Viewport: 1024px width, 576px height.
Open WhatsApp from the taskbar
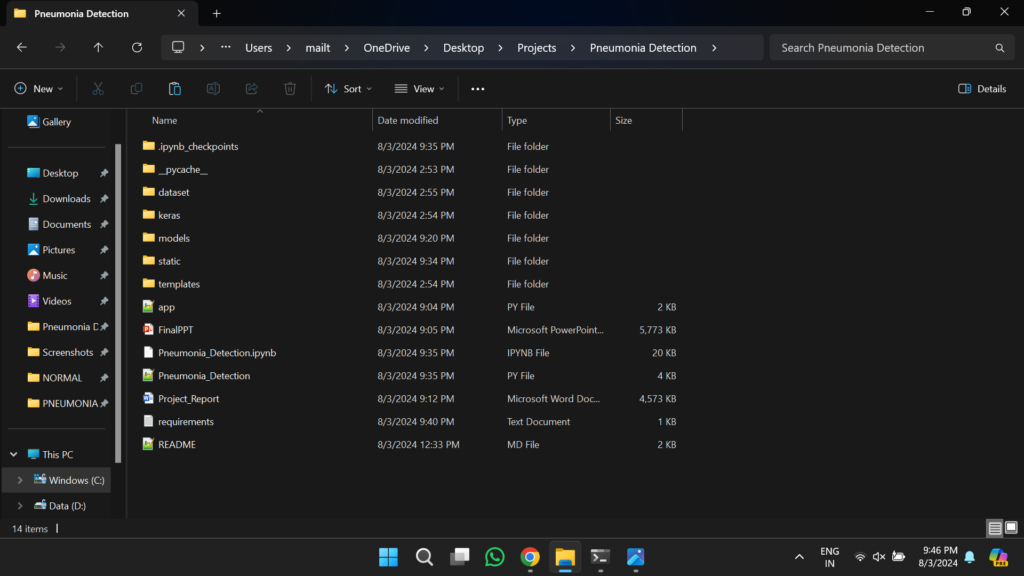coord(494,557)
